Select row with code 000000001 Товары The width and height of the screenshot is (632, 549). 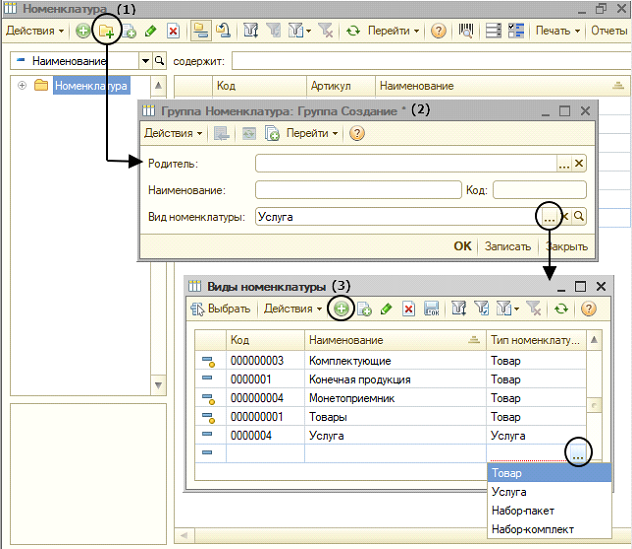pos(390,416)
